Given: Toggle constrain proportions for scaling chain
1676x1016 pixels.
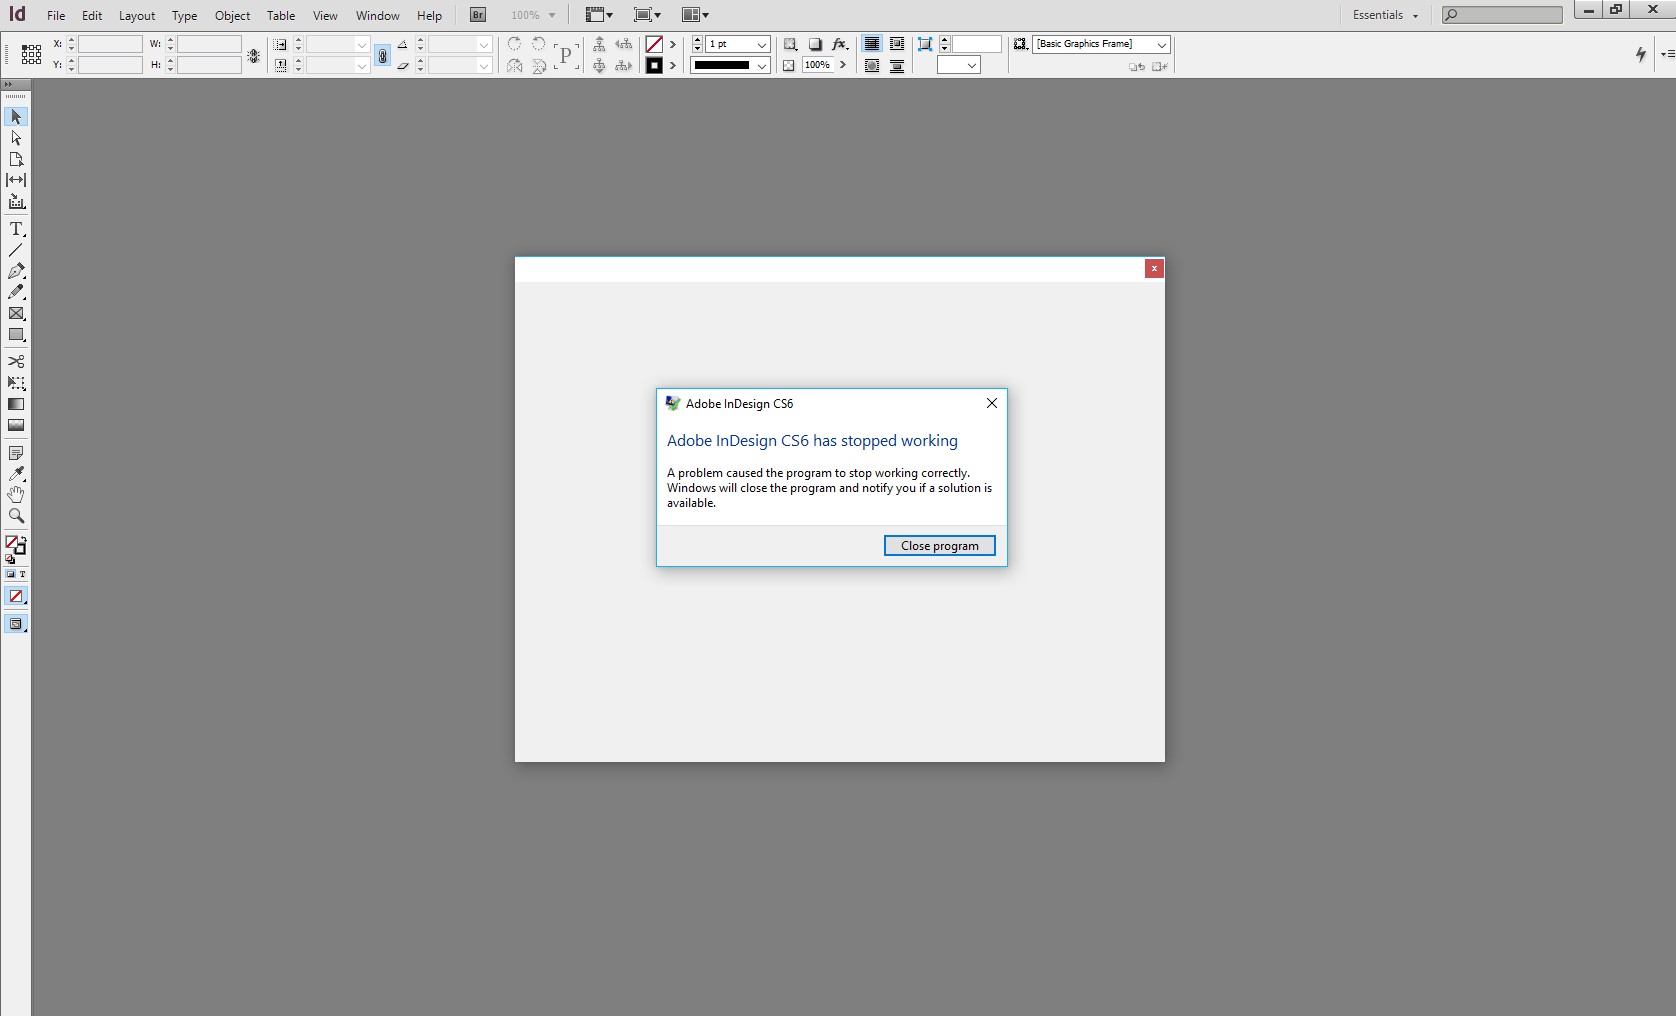Looking at the screenshot, I should 382,56.
